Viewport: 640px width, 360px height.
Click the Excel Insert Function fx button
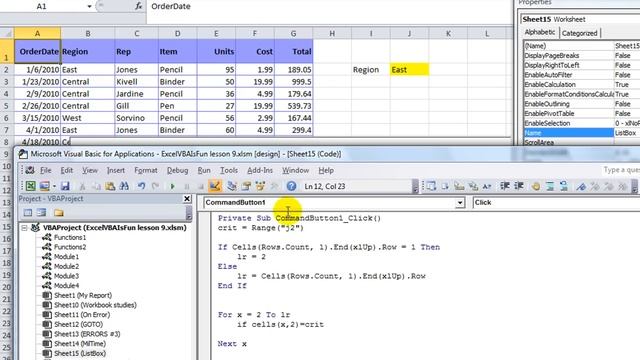click(x=138, y=6)
